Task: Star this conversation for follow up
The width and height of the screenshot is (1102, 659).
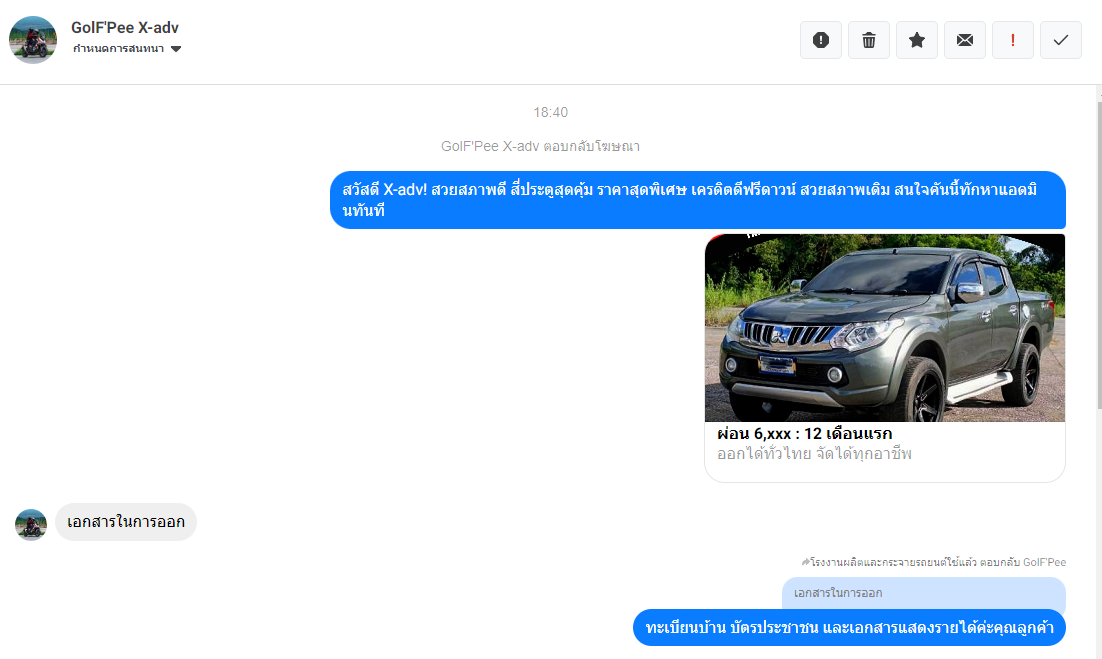Action: click(916, 40)
